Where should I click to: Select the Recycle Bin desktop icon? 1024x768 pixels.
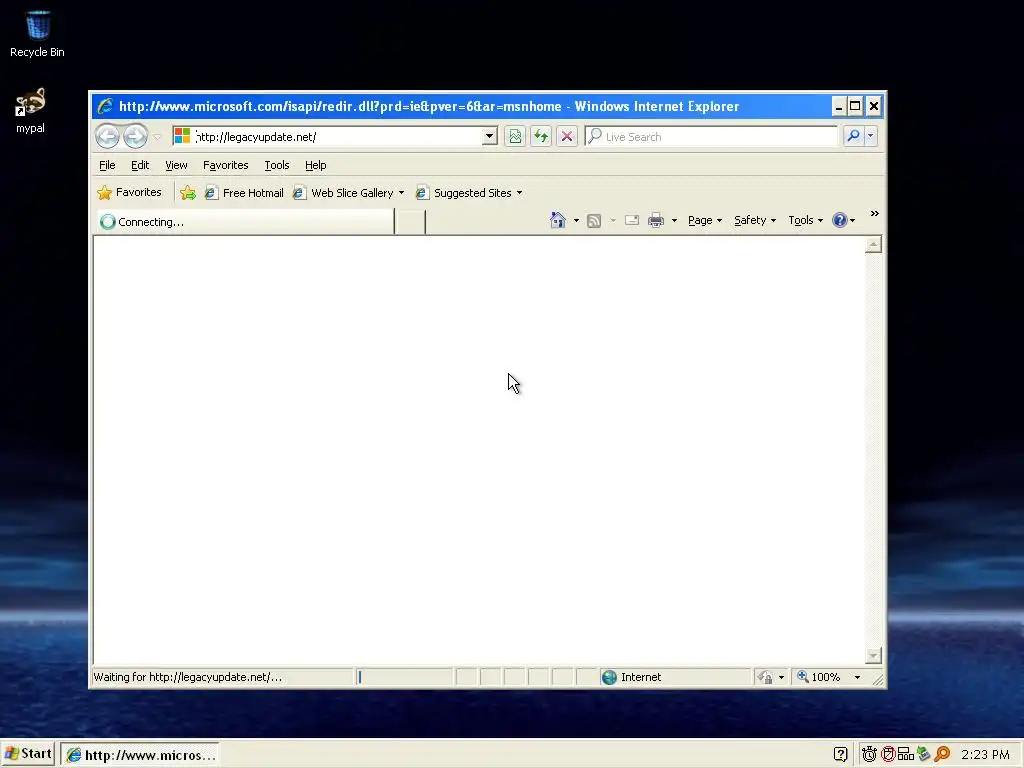[37, 33]
